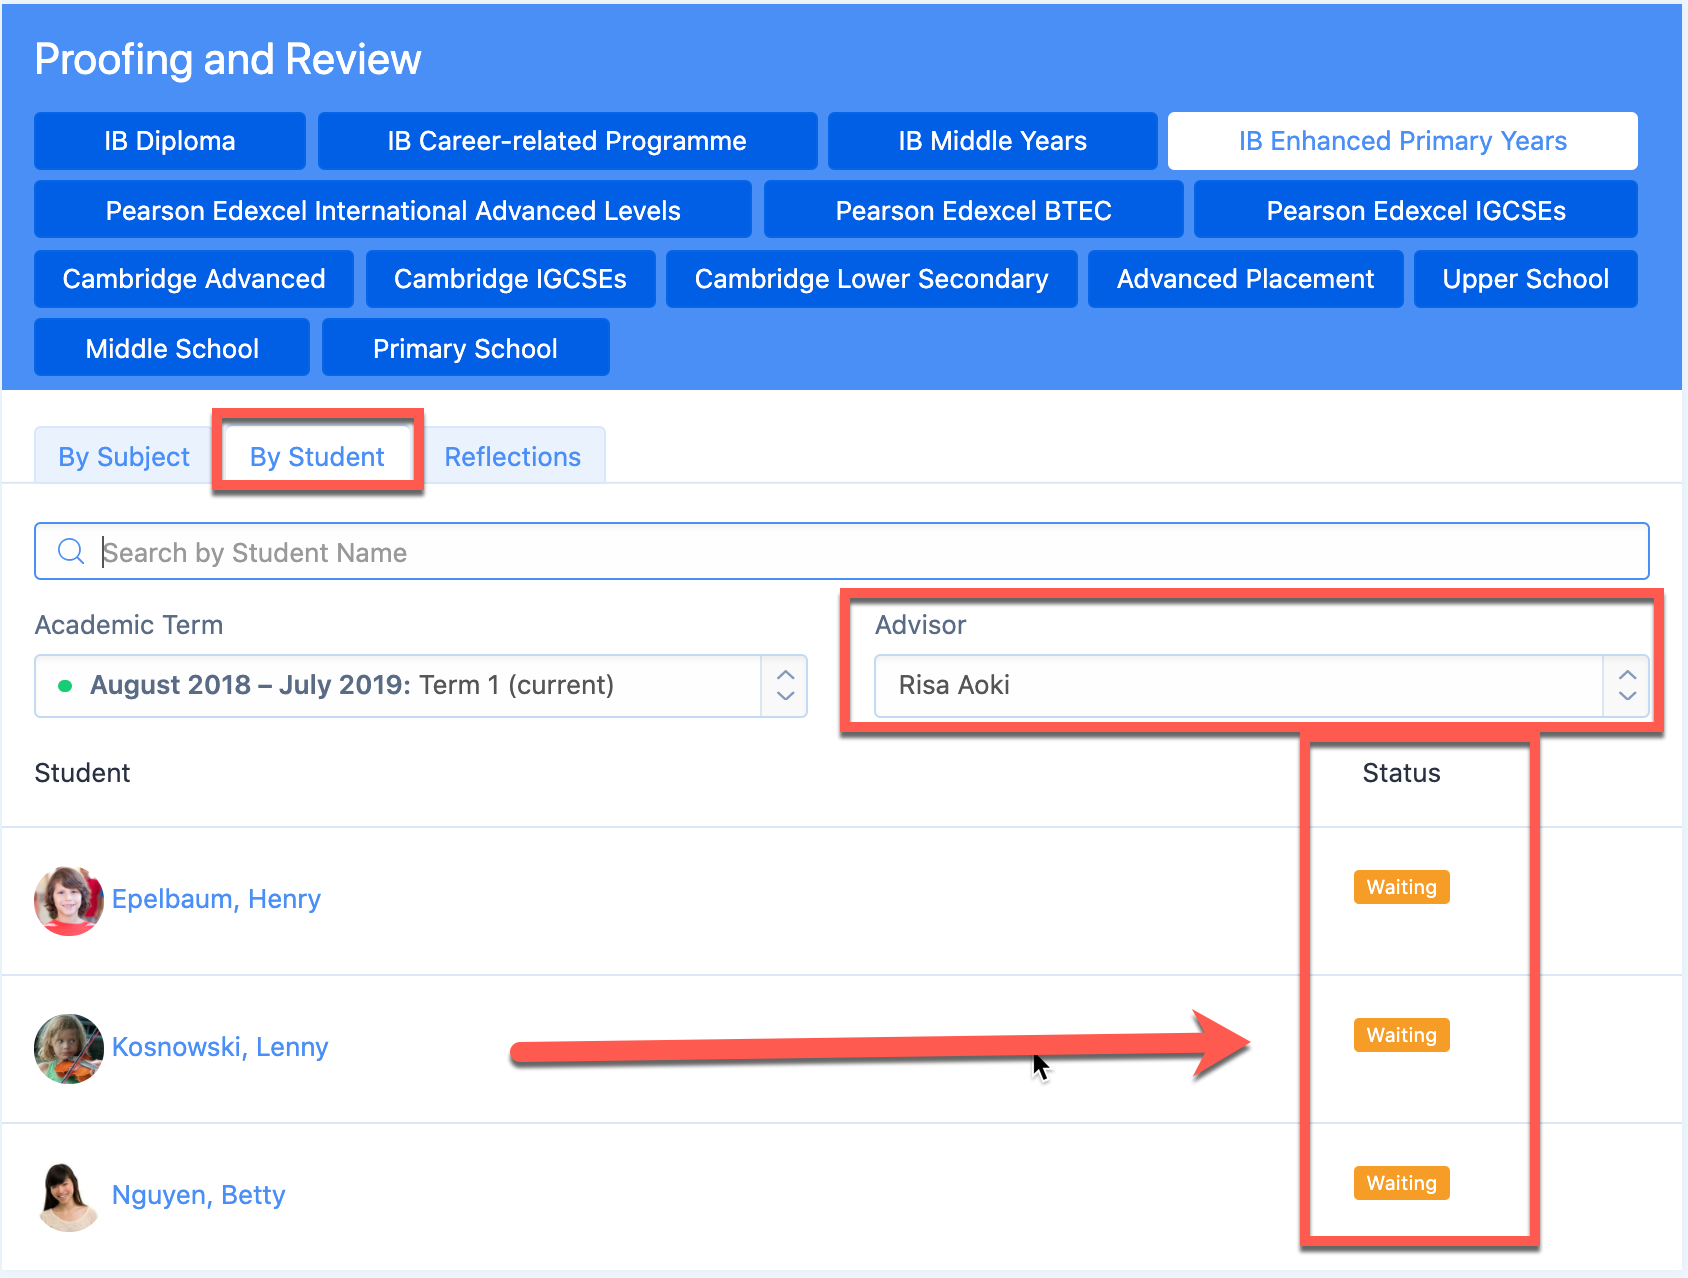1688x1278 pixels.
Task: Open the Advisor dropdown showing Risa Aoki
Action: click(x=1261, y=686)
